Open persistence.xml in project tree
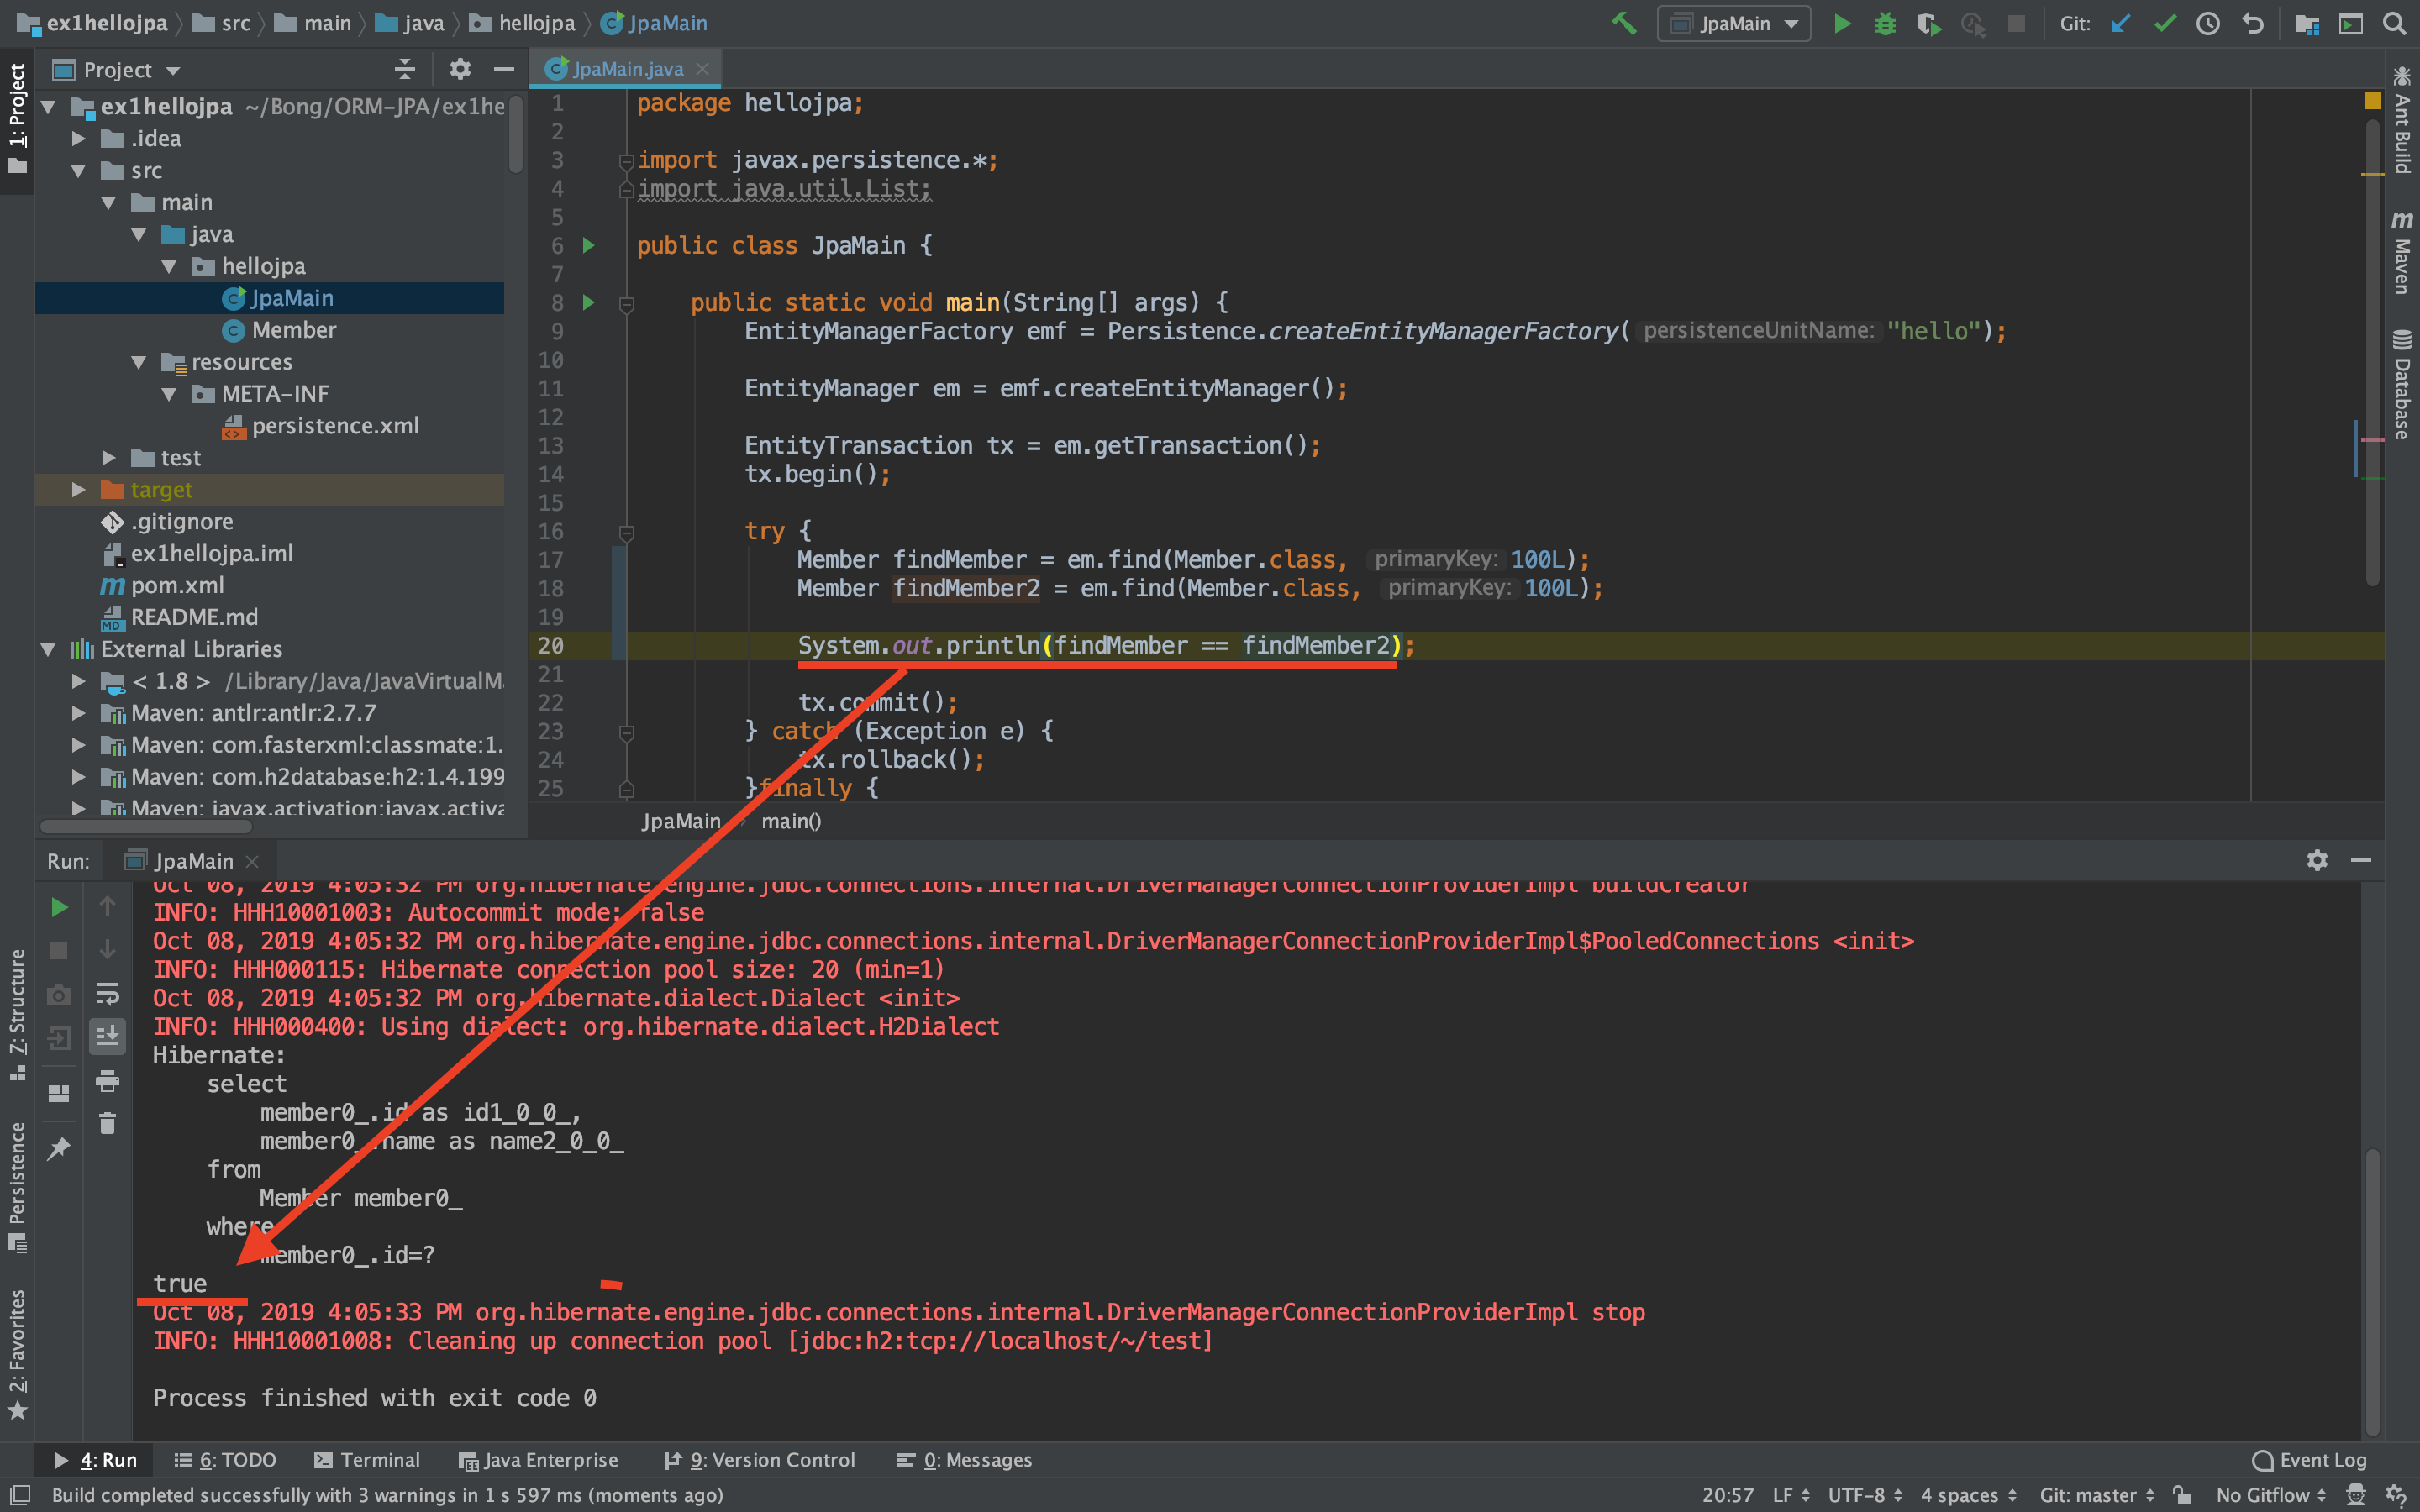 334,426
